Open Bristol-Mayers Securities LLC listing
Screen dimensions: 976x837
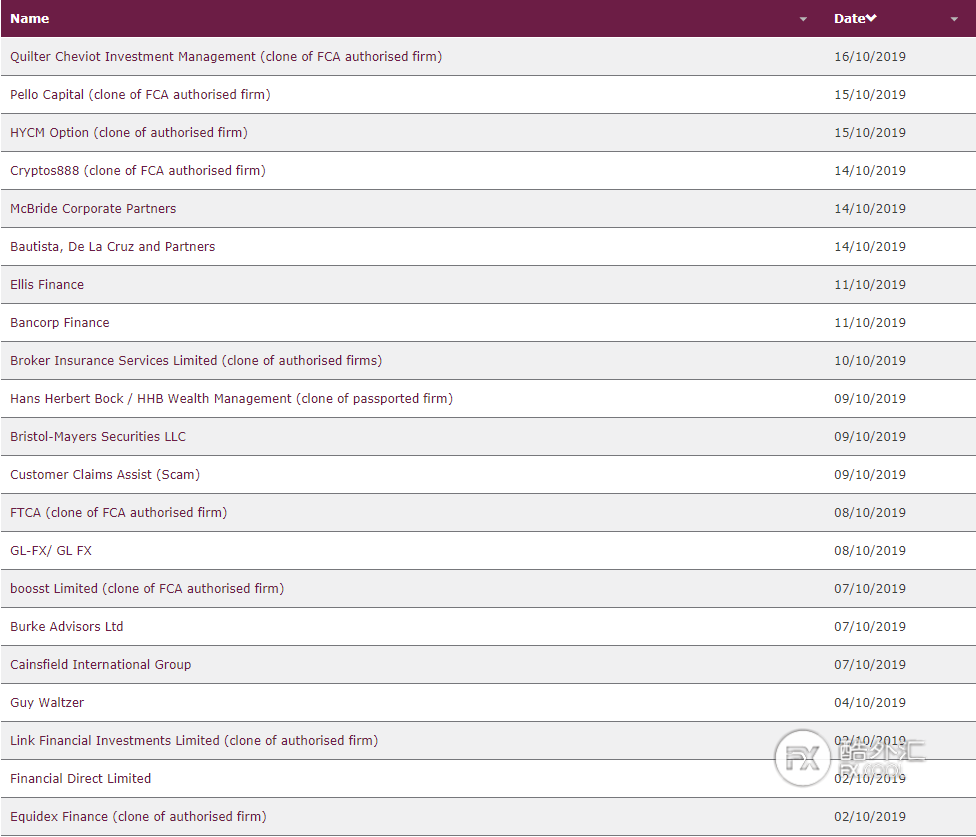(x=98, y=437)
